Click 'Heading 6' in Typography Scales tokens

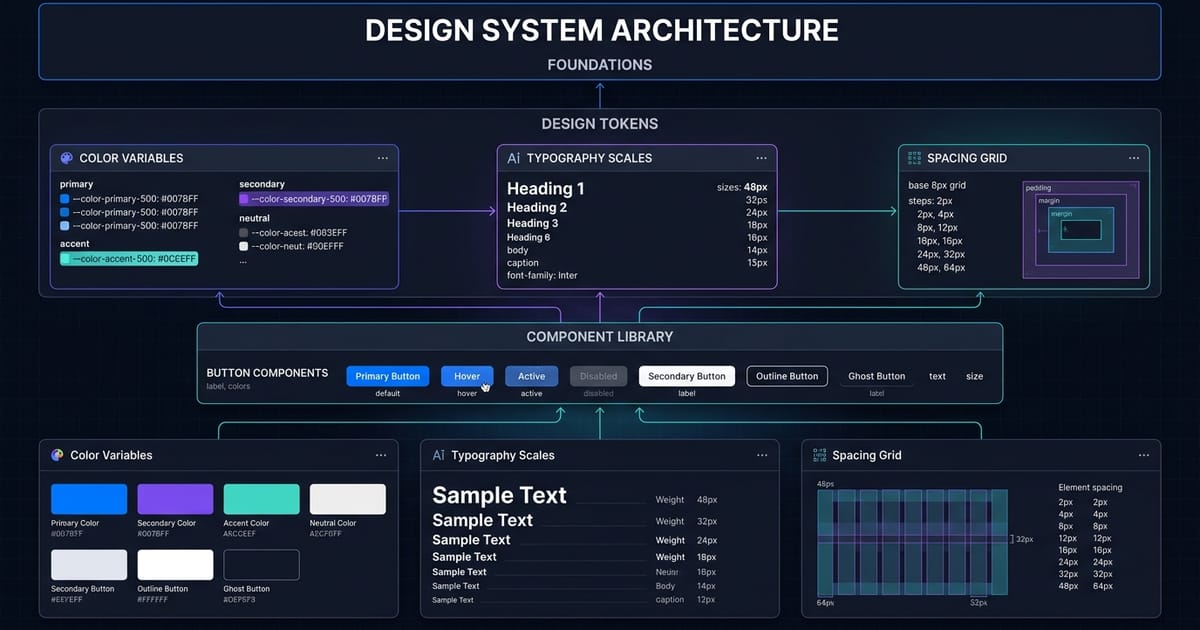coord(528,237)
